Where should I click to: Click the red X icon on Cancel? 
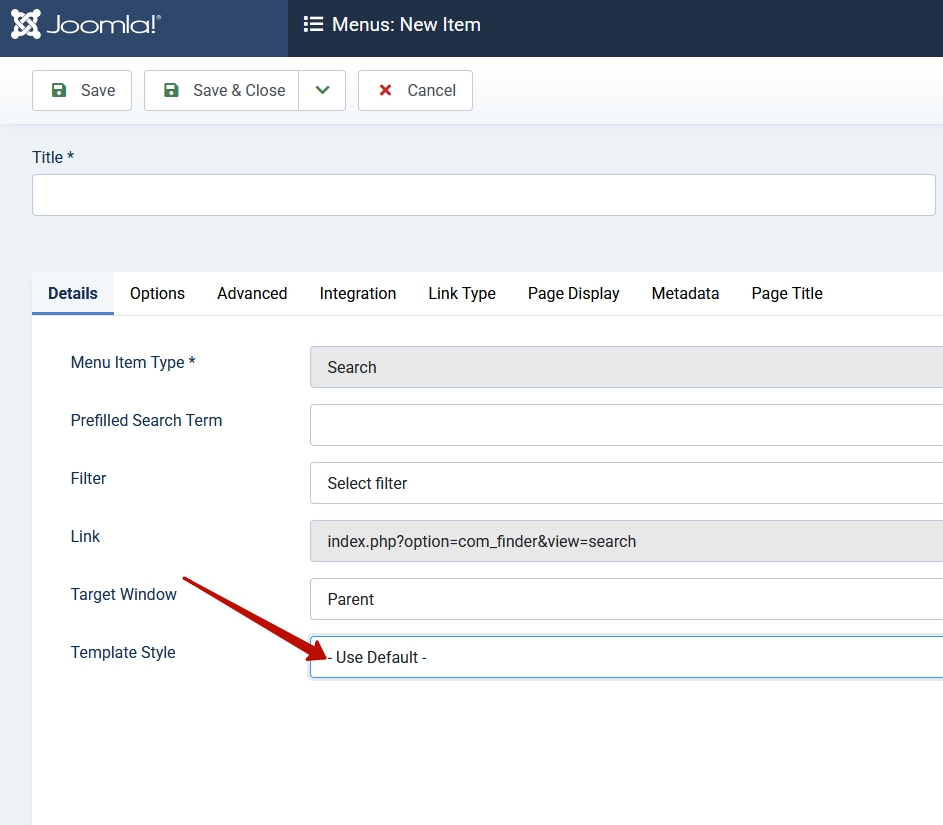tap(385, 90)
